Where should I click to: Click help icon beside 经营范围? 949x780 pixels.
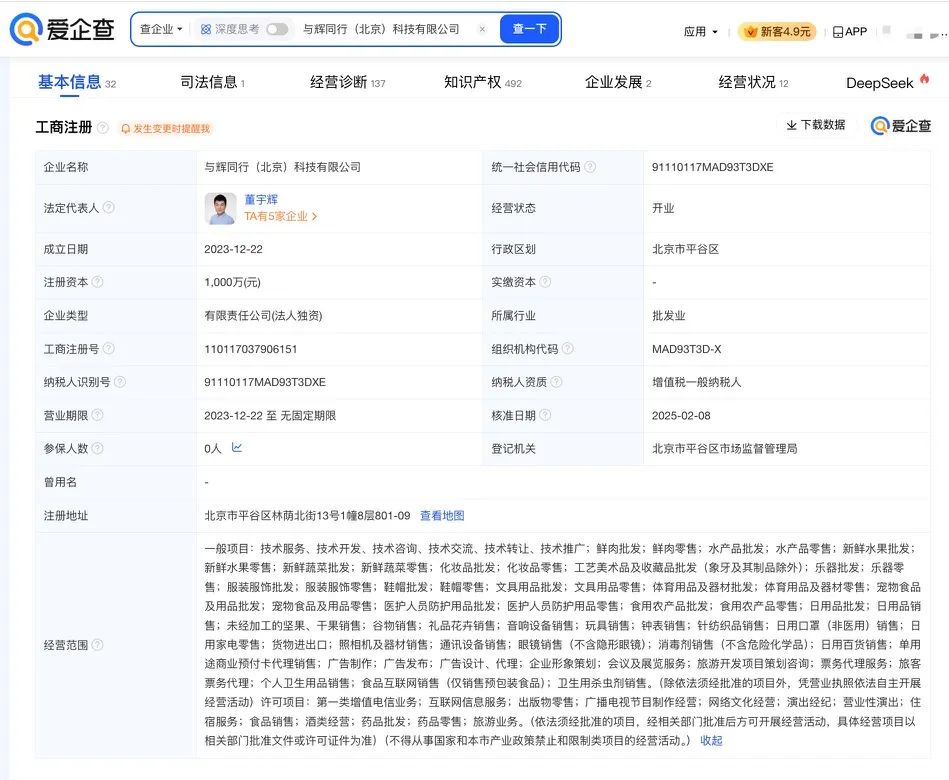(x=97, y=645)
